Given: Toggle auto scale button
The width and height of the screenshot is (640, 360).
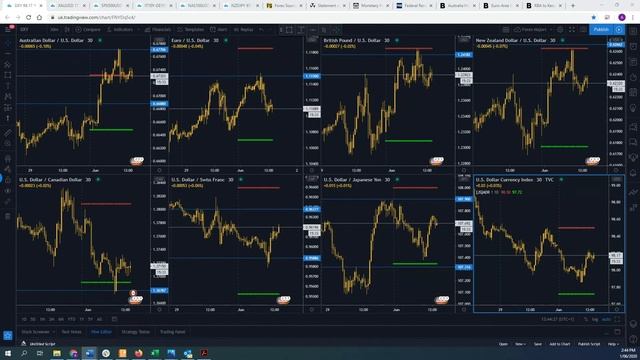Looking at the screenshot, I should pyautogui.click(x=606, y=319).
